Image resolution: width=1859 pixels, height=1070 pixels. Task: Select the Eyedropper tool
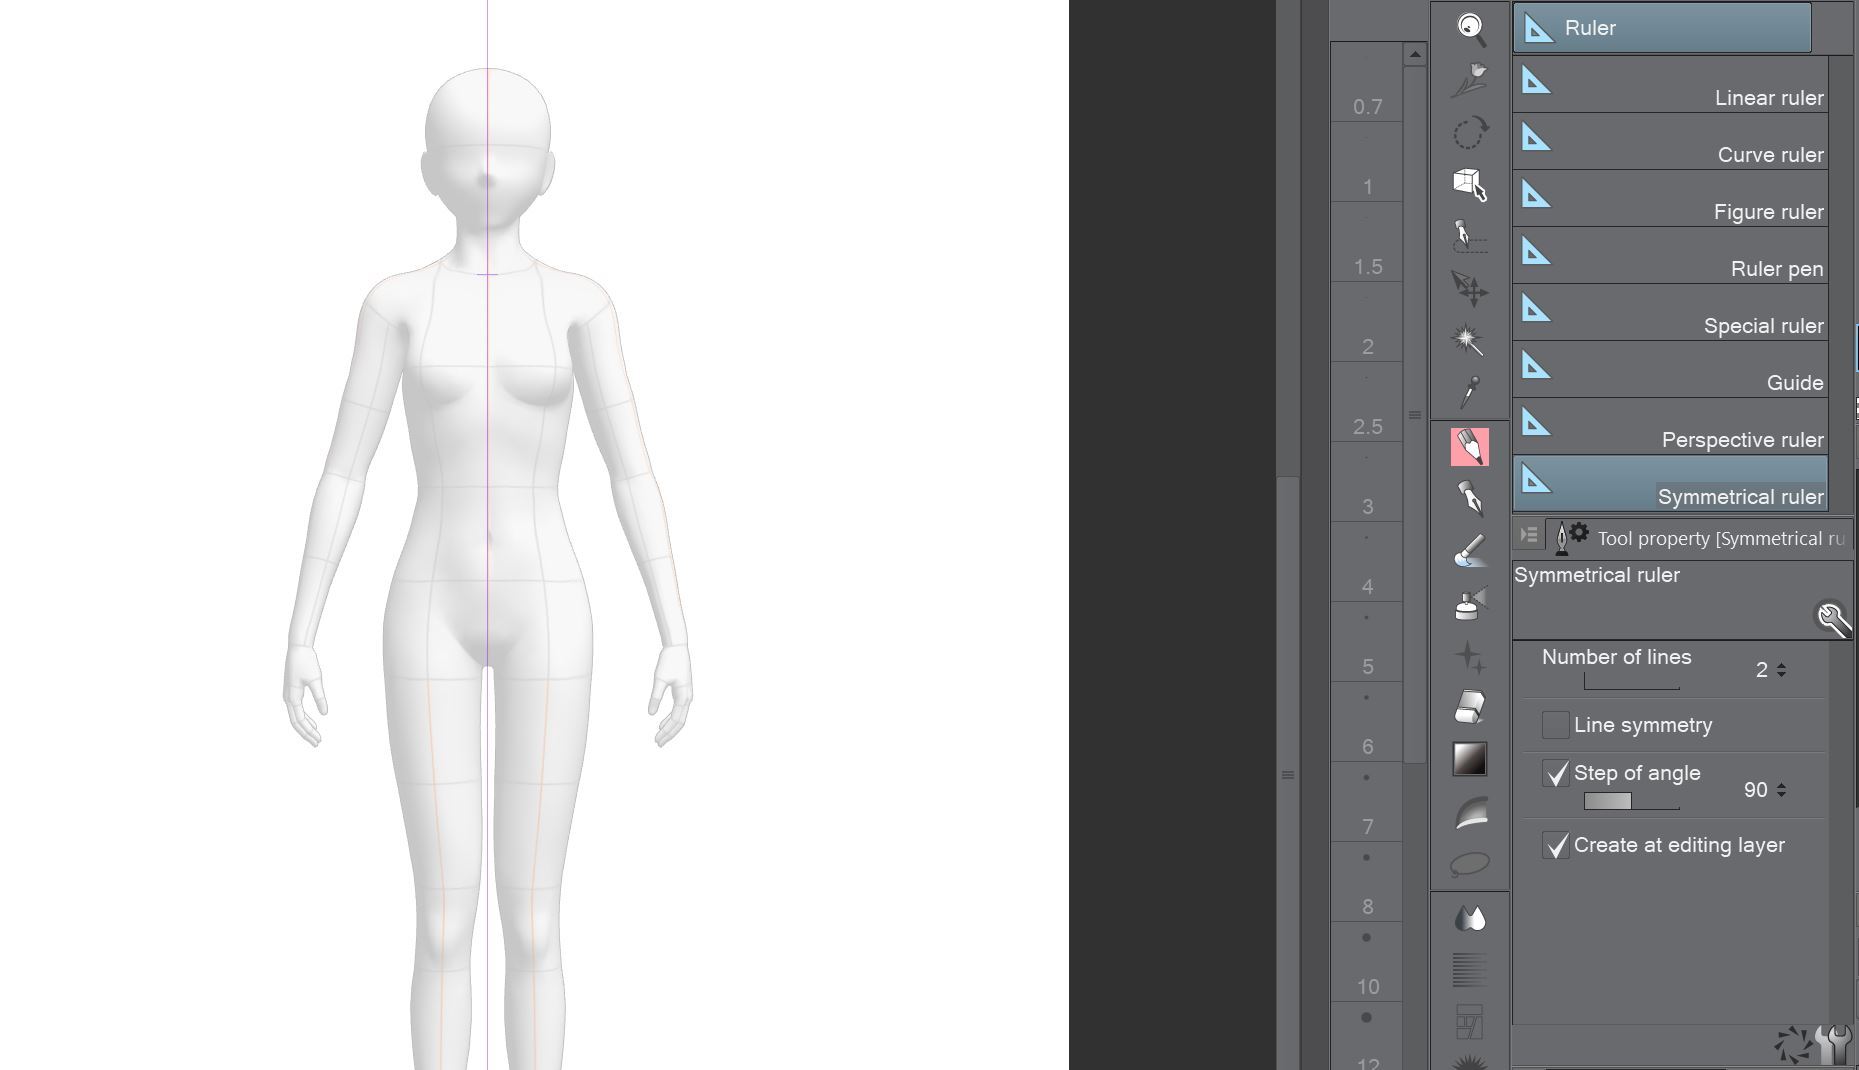click(x=1470, y=392)
